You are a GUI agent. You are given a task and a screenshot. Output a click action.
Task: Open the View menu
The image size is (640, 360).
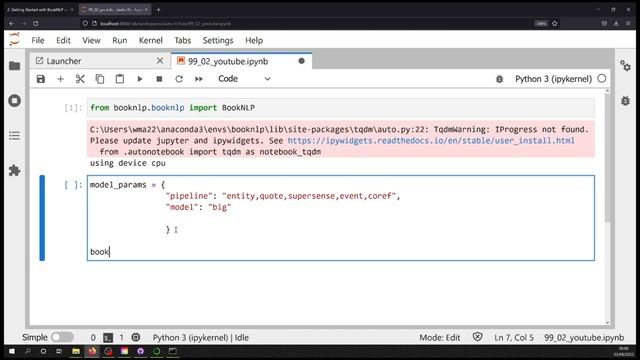tap(91, 40)
